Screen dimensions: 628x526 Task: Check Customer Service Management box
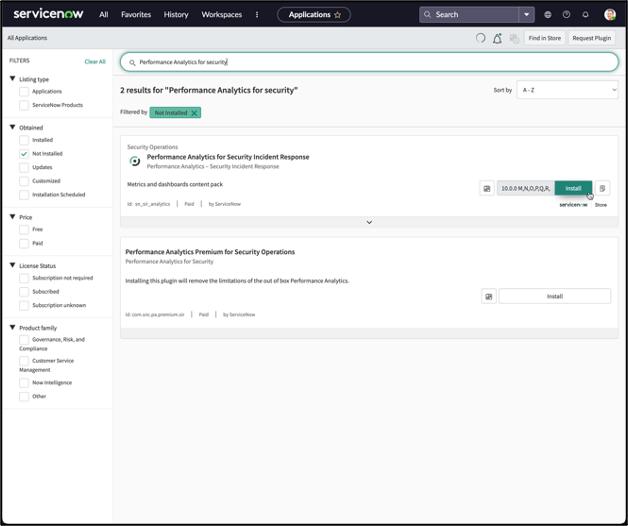pos(24,361)
